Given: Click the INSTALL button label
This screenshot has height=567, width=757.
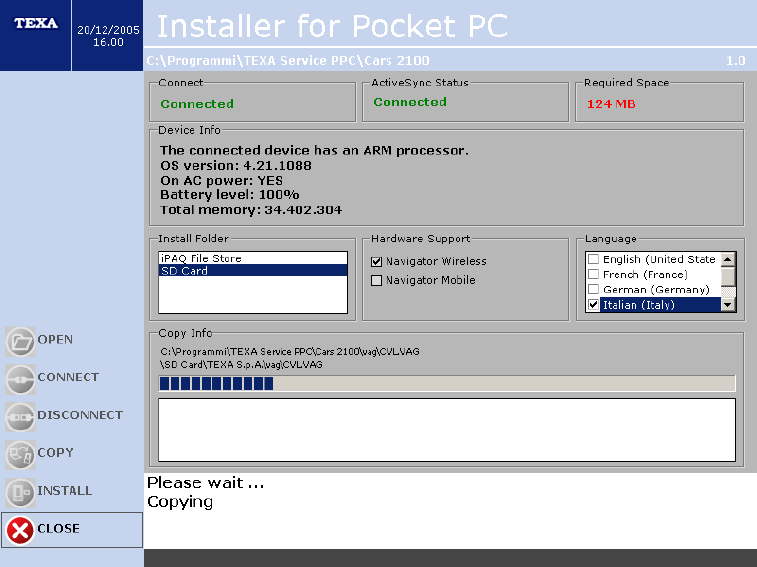Looking at the screenshot, I should [65, 491].
